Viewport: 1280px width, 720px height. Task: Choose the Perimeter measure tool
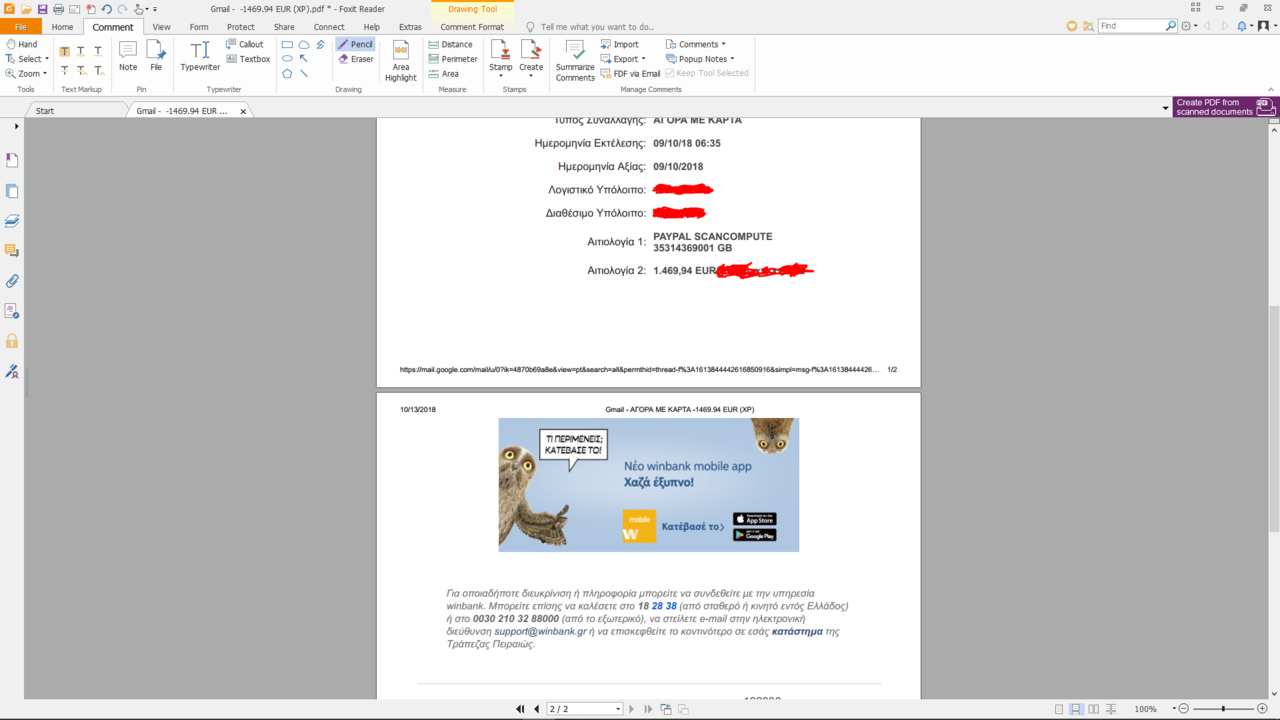(452, 59)
